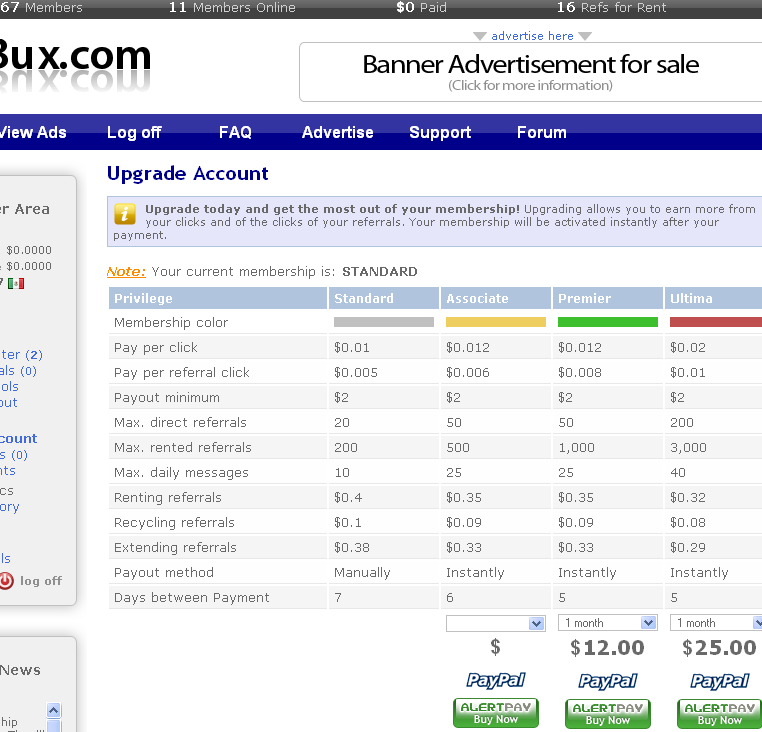
Task: Pay with PayPal for Premier plan
Action: pyautogui.click(x=607, y=681)
